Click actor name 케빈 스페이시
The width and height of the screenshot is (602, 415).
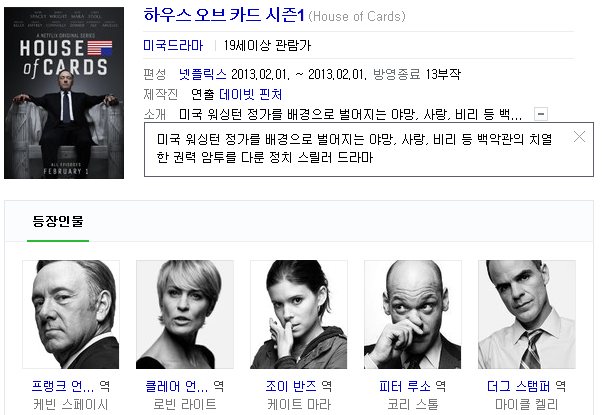pos(71,404)
